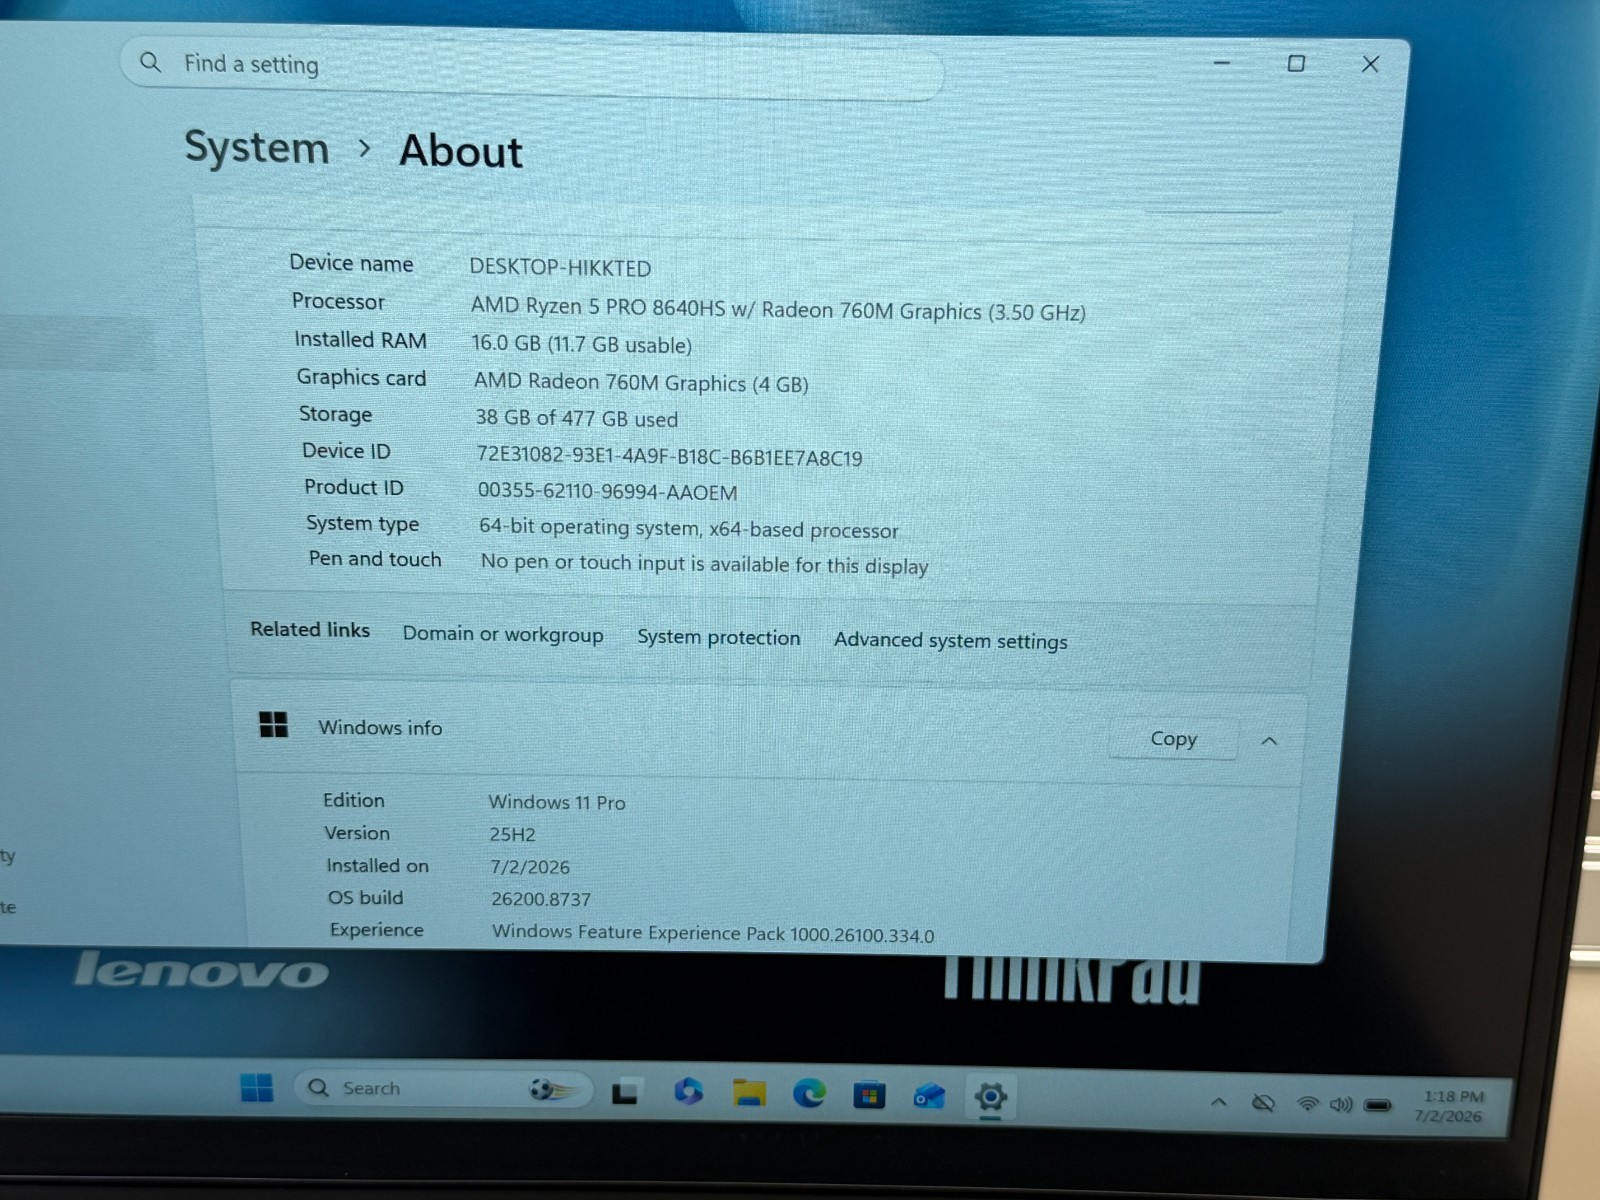Viewport: 1600px width, 1200px height.
Task: Launch Copilot from the taskbar
Action: pyautogui.click(x=688, y=1092)
